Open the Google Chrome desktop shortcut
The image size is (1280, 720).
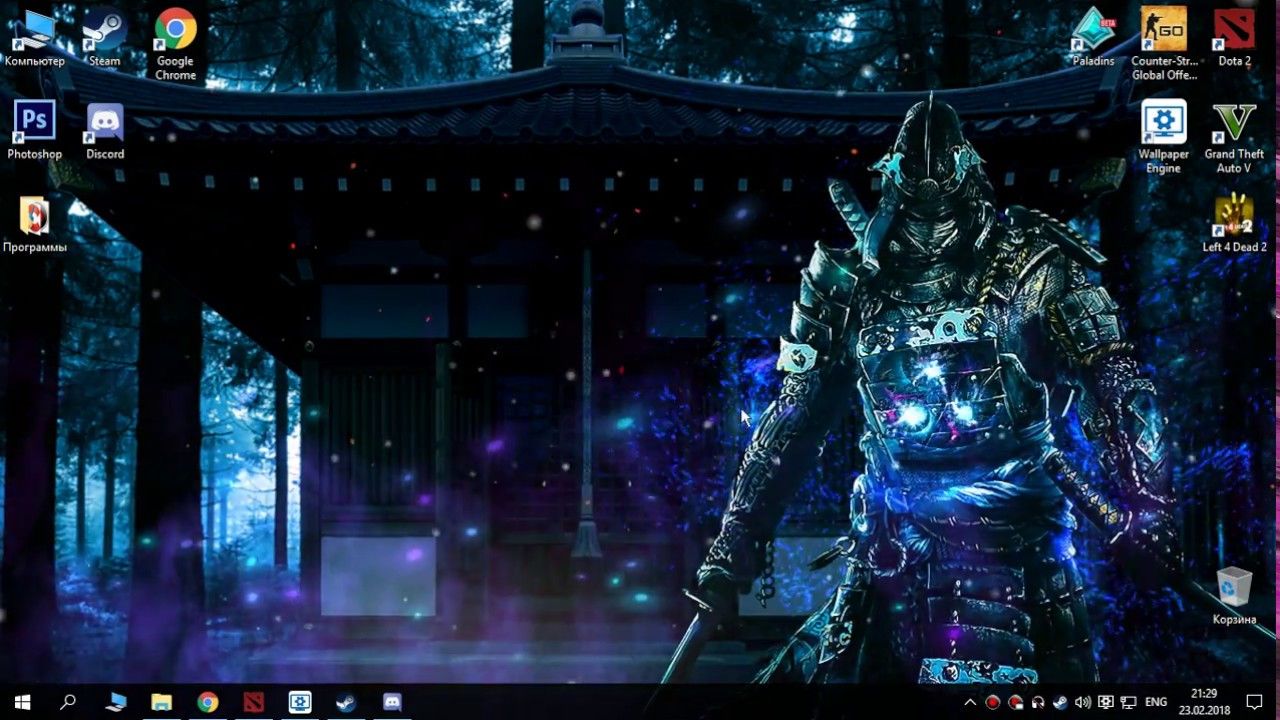(x=175, y=44)
